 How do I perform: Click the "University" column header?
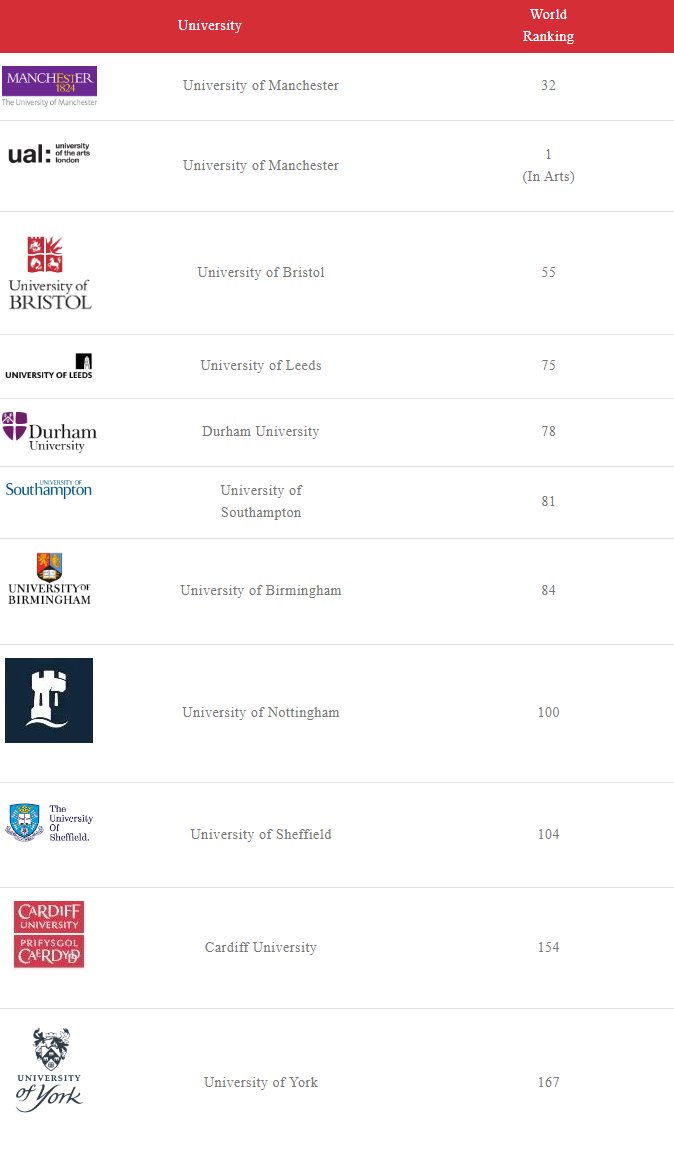point(210,26)
